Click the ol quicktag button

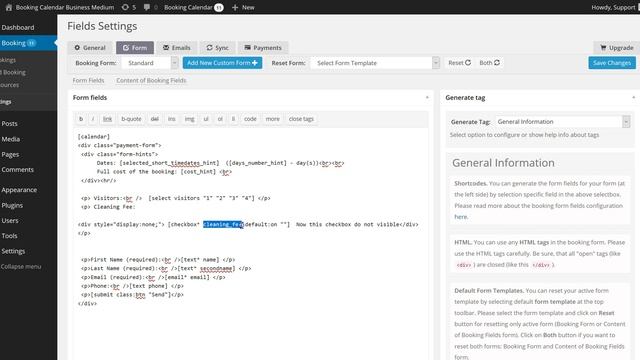(220, 119)
